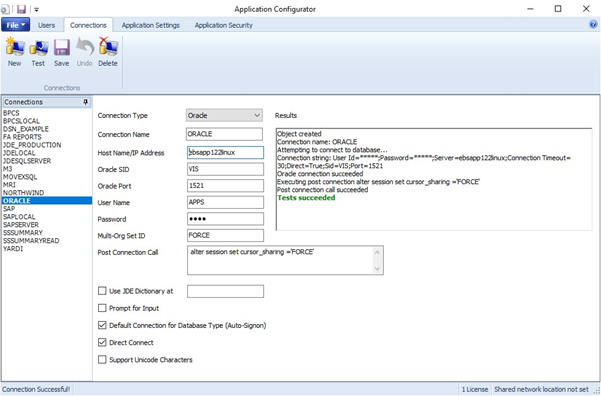601x396 pixels.
Task: Uncheck Direct Connect checkbox
Action: (x=102, y=342)
